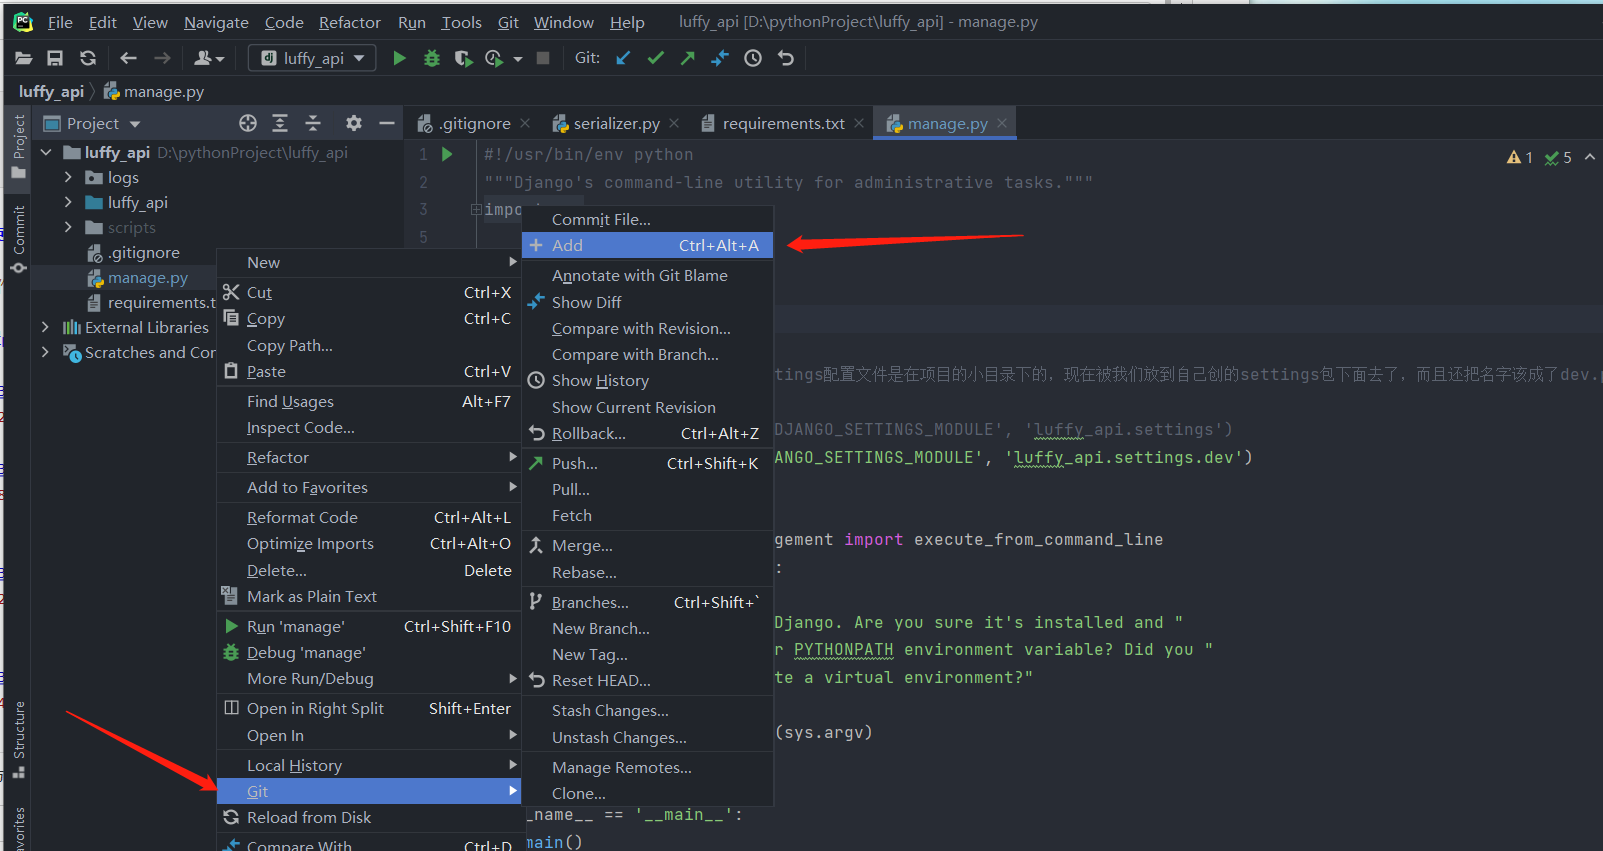Screen dimensions: 1603x851
Task: Click the Select Opened File target icon
Action: pos(248,123)
